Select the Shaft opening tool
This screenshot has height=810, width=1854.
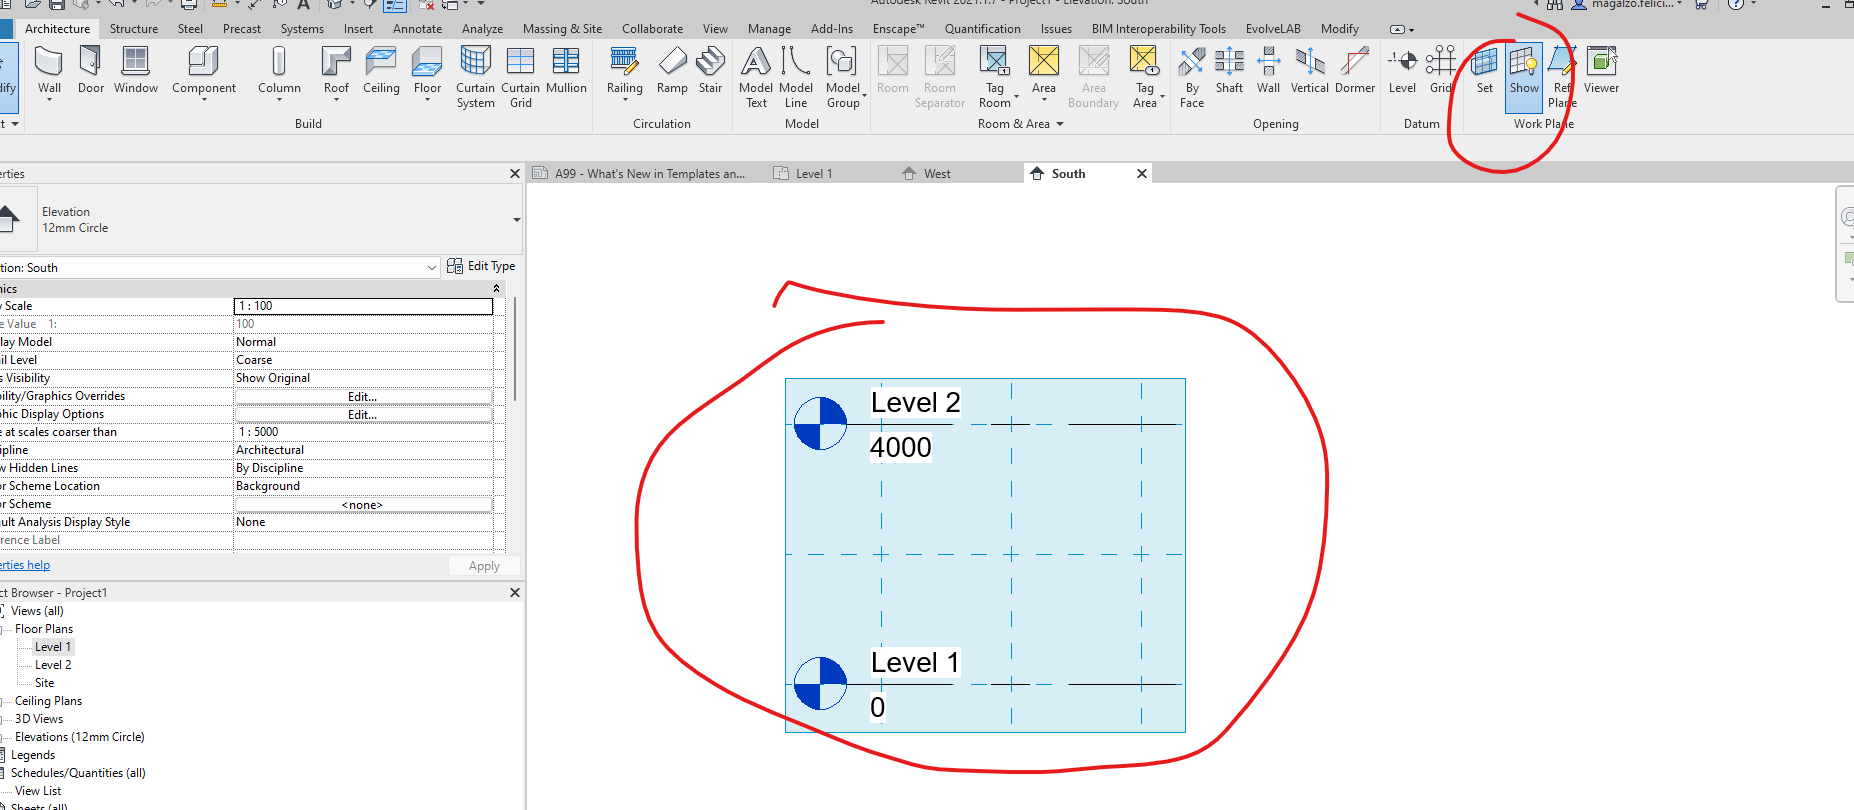coord(1229,71)
